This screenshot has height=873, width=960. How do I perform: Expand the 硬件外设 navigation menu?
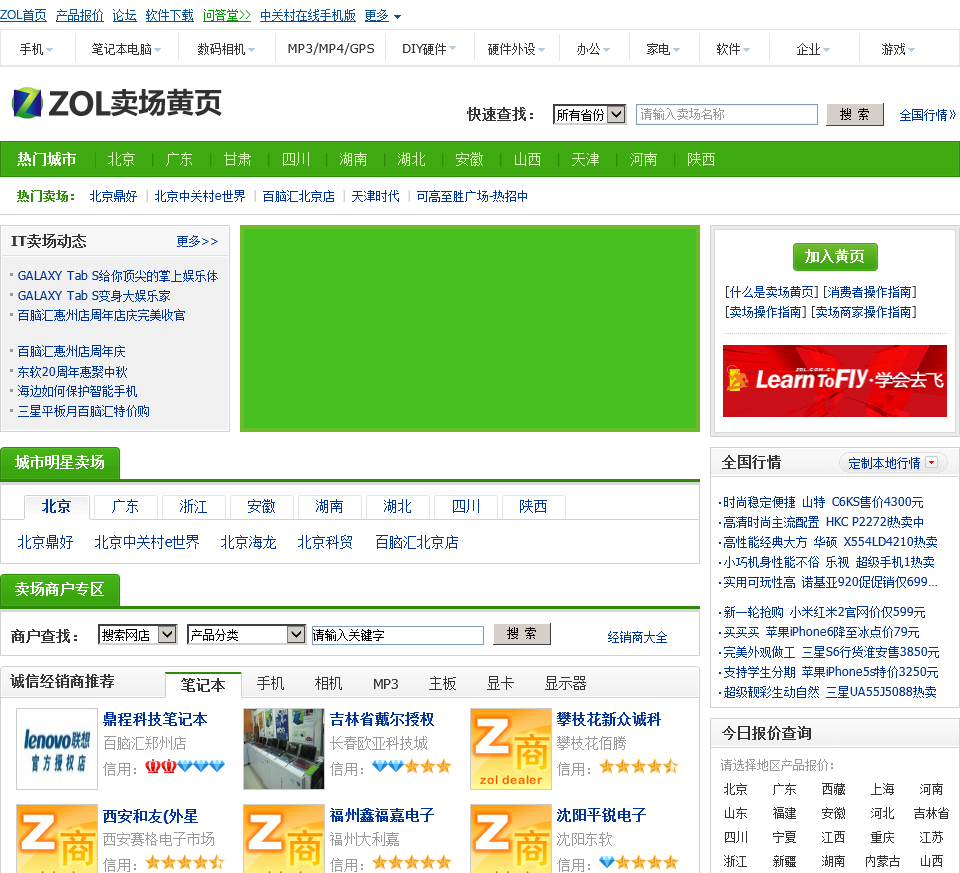click(x=516, y=49)
